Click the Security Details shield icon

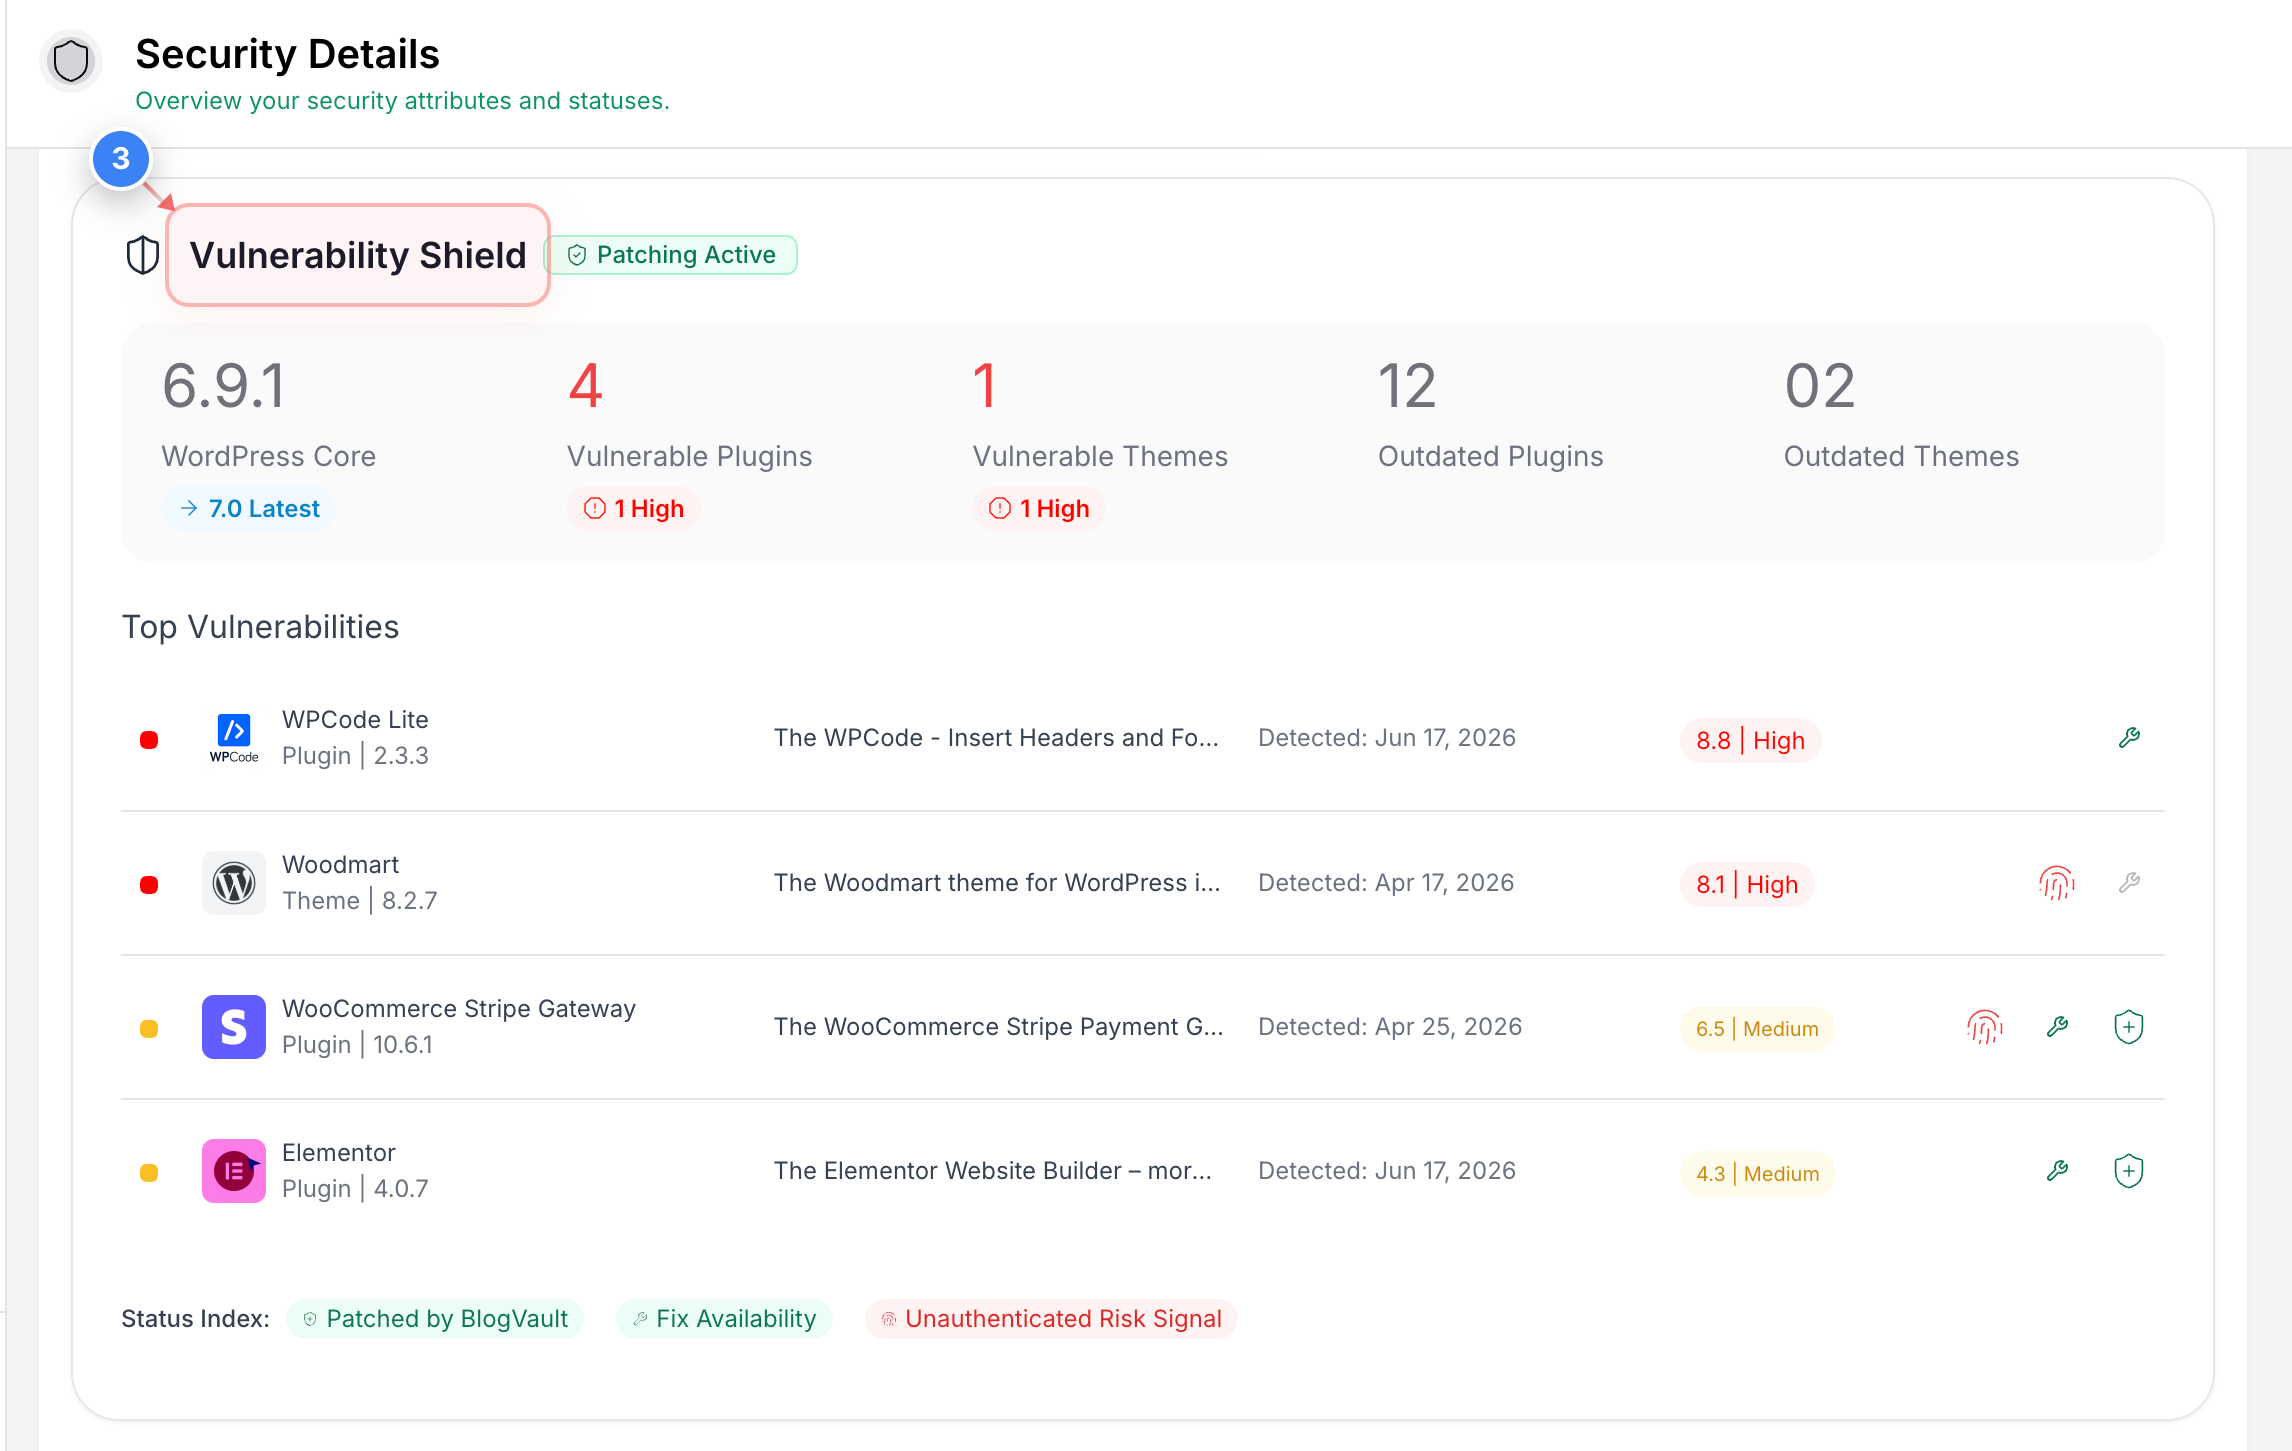tap(71, 61)
